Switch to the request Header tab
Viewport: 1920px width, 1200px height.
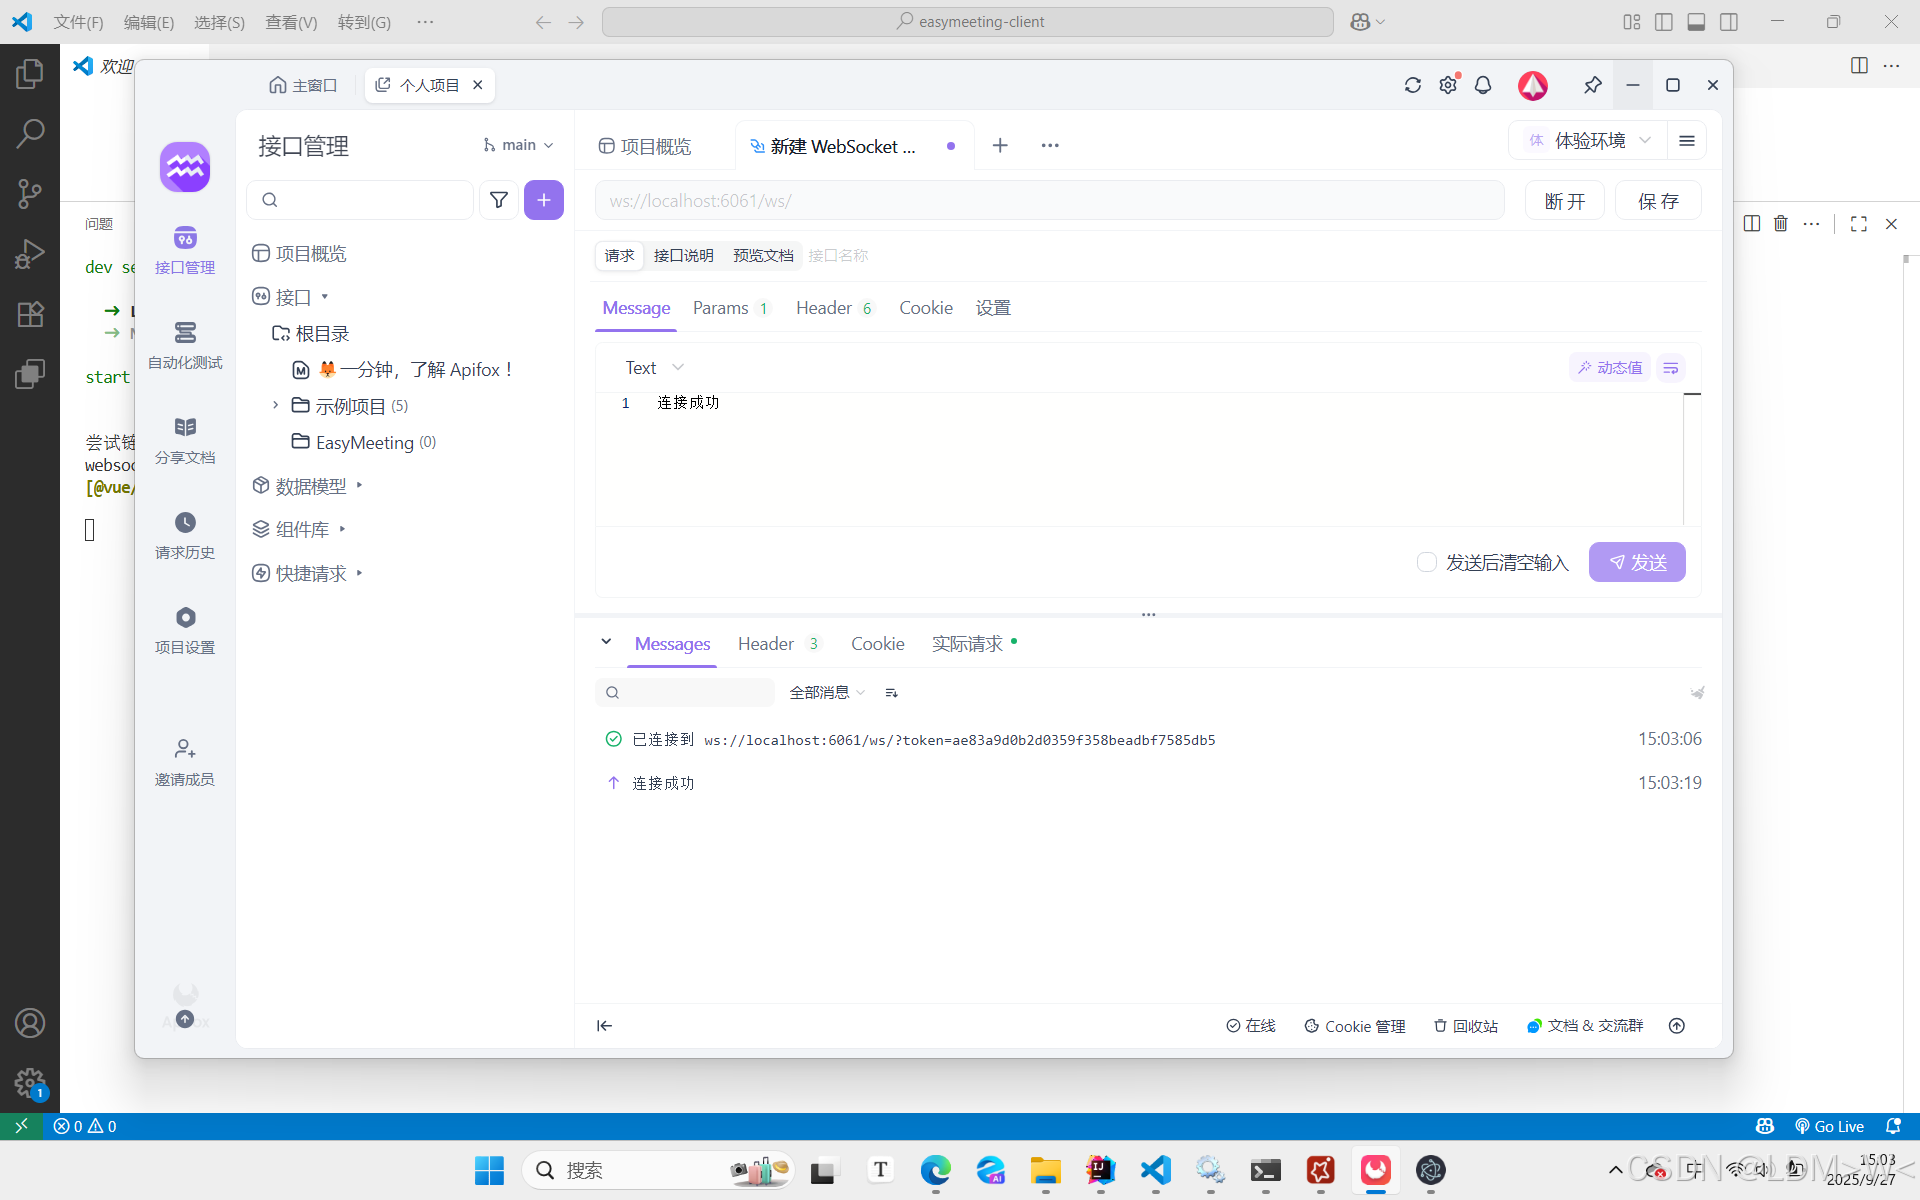(x=835, y=308)
